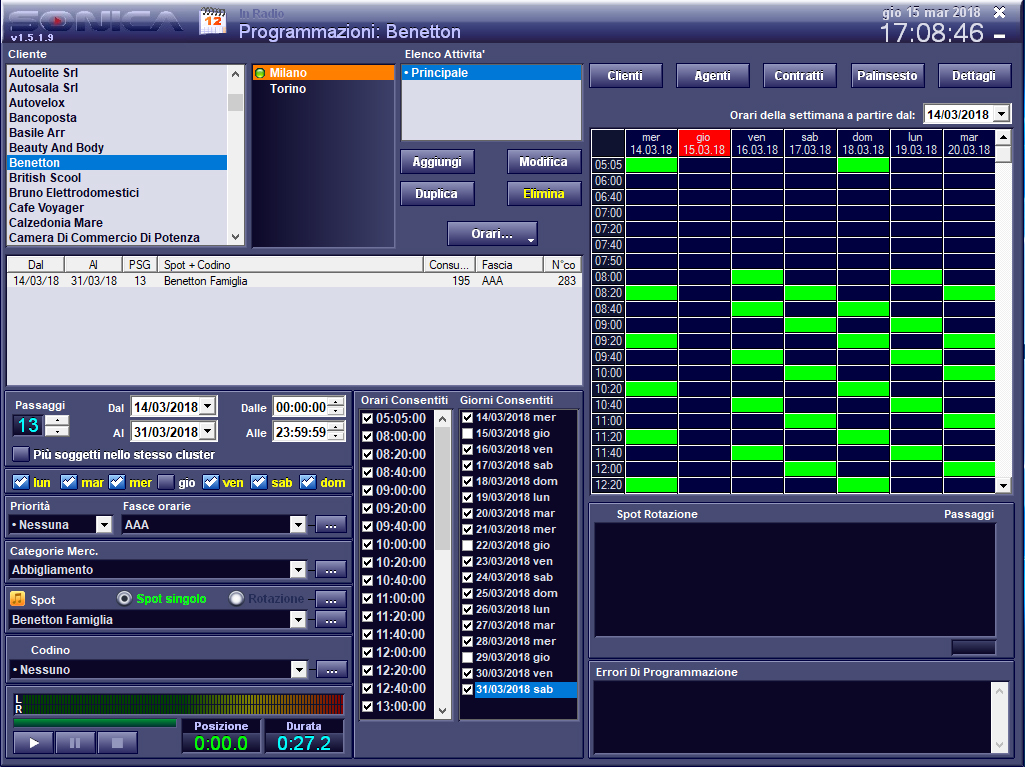Screen dimensions: 1025x767
Task: Click the ellipsis button next to Rotazione
Action: (x=331, y=599)
